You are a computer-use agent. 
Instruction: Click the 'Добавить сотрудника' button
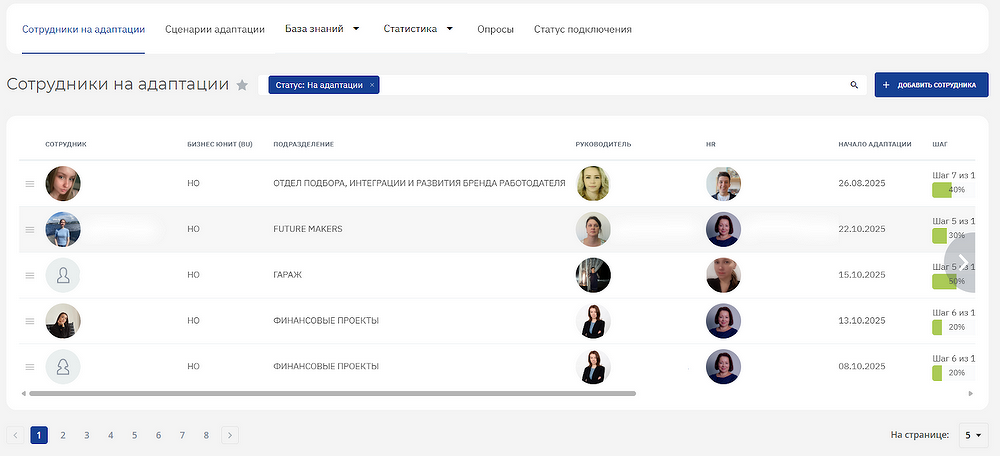point(930,85)
